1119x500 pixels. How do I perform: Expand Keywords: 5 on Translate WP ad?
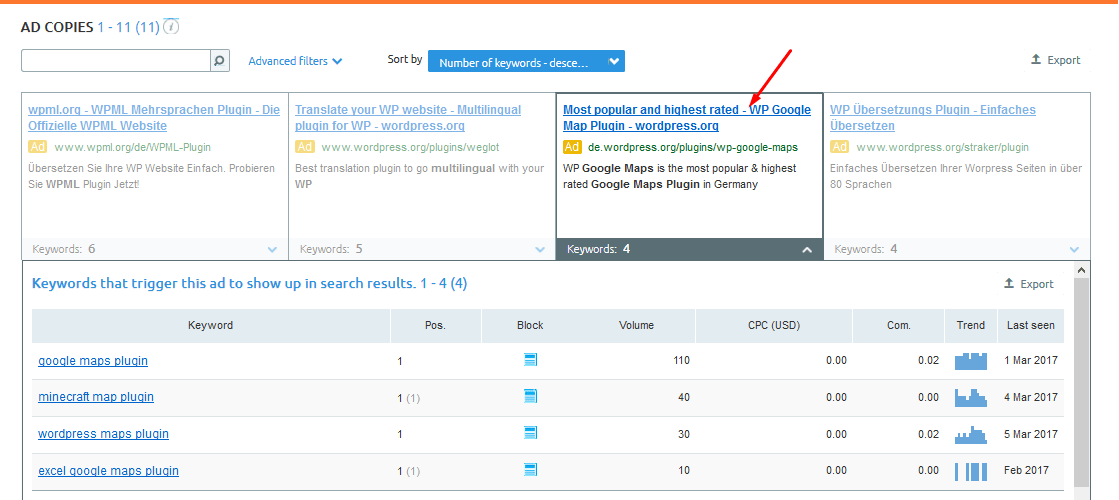click(x=422, y=249)
